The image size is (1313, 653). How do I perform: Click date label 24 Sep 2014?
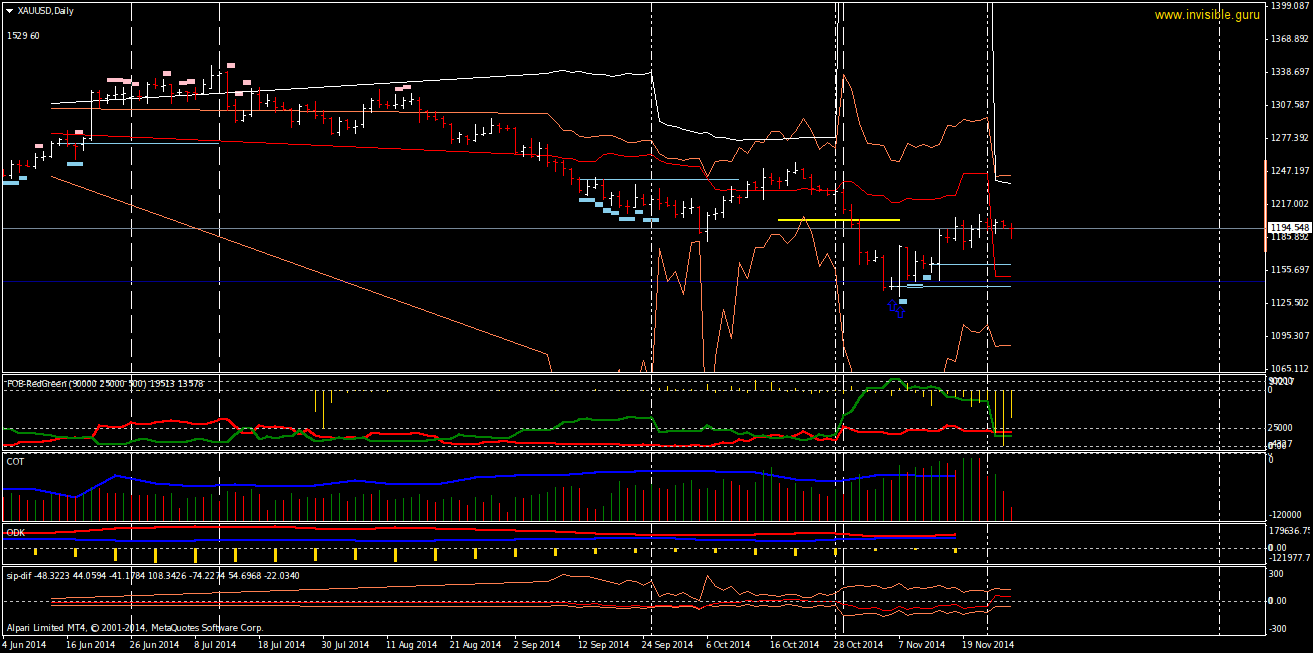667,645
